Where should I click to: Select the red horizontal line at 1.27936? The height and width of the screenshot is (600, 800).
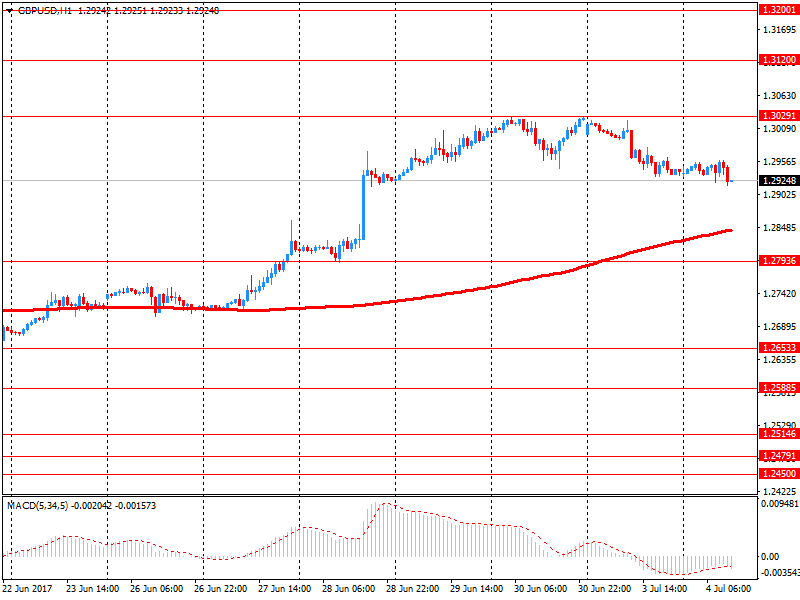(379, 262)
